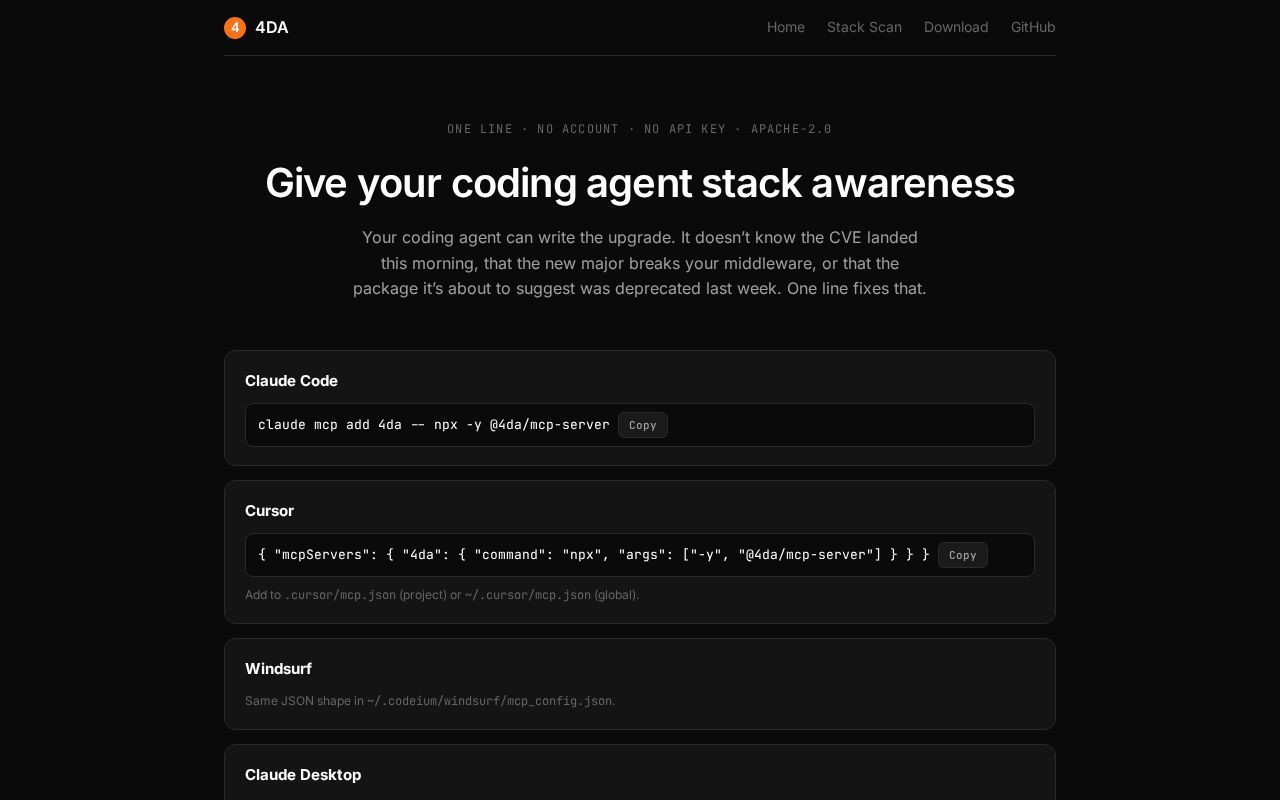This screenshot has height=800, width=1280.
Task: Open the Home navigation link
Action: 786,27
